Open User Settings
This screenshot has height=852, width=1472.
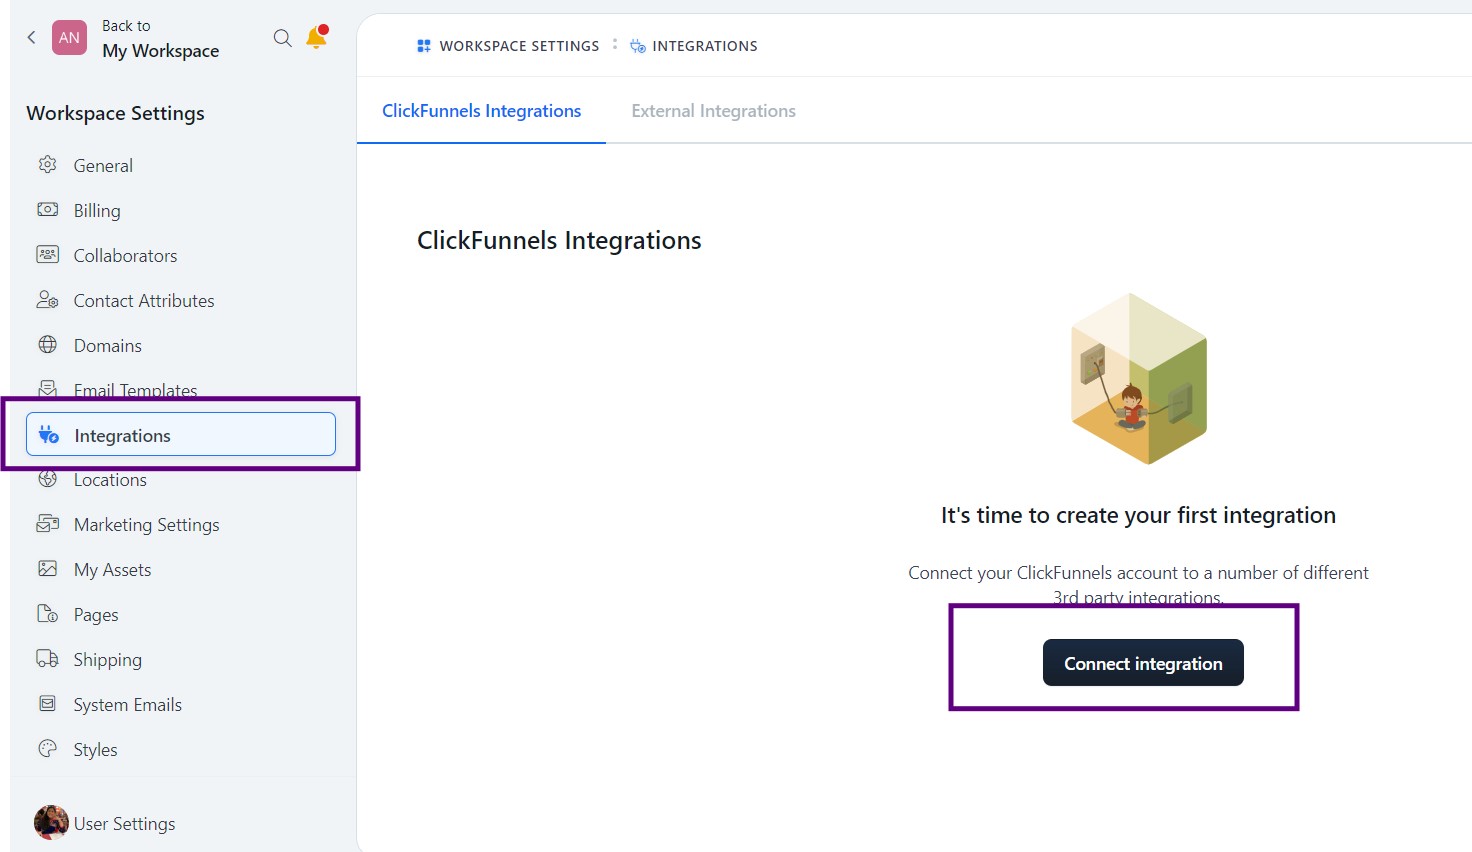124,823
